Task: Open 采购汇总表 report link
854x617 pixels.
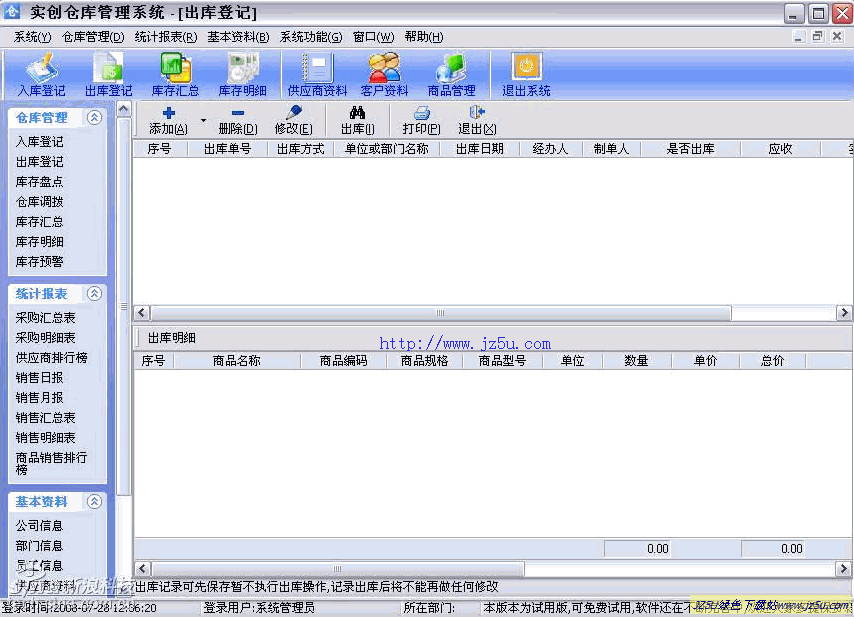Action: point(45,318)
